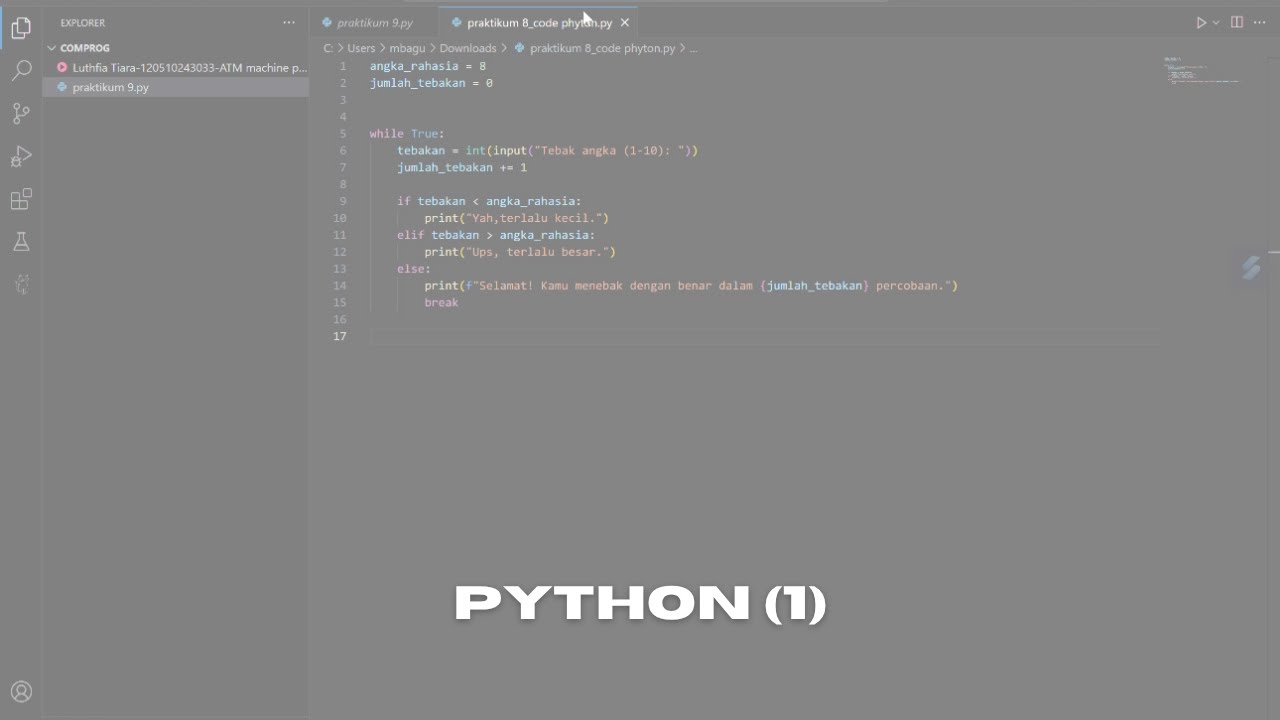This screenshot has width=1280, height=720.
Task: Select line number 17 in the gutter
Action: click(340, 336)
